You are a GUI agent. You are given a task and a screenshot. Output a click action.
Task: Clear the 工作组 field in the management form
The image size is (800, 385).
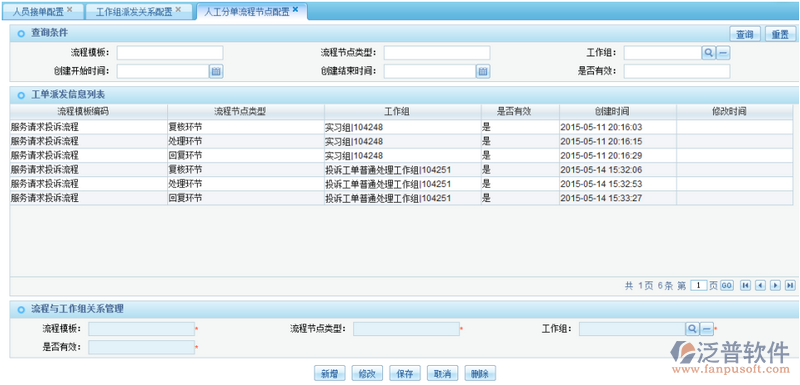(707, 329)
